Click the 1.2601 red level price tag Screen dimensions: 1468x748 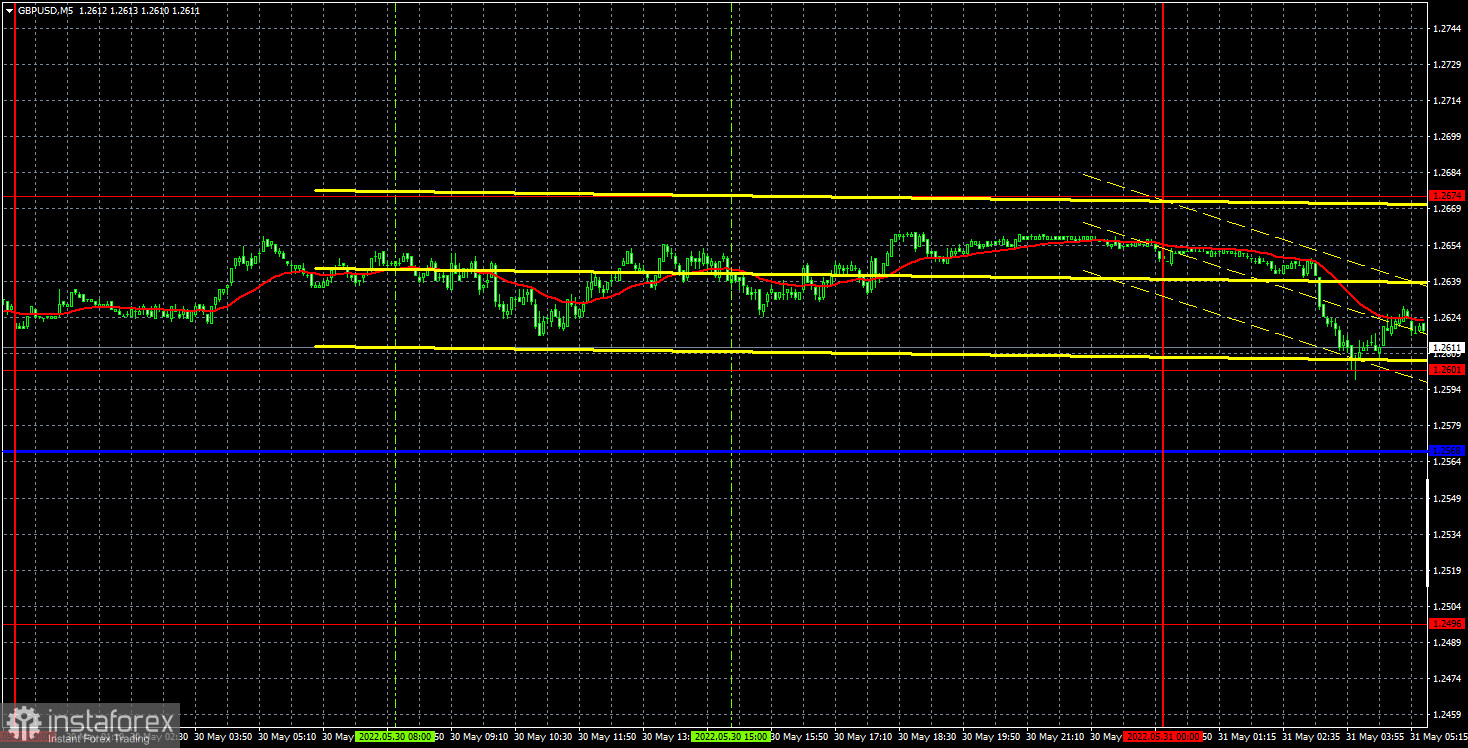[x=1447, y=370]
